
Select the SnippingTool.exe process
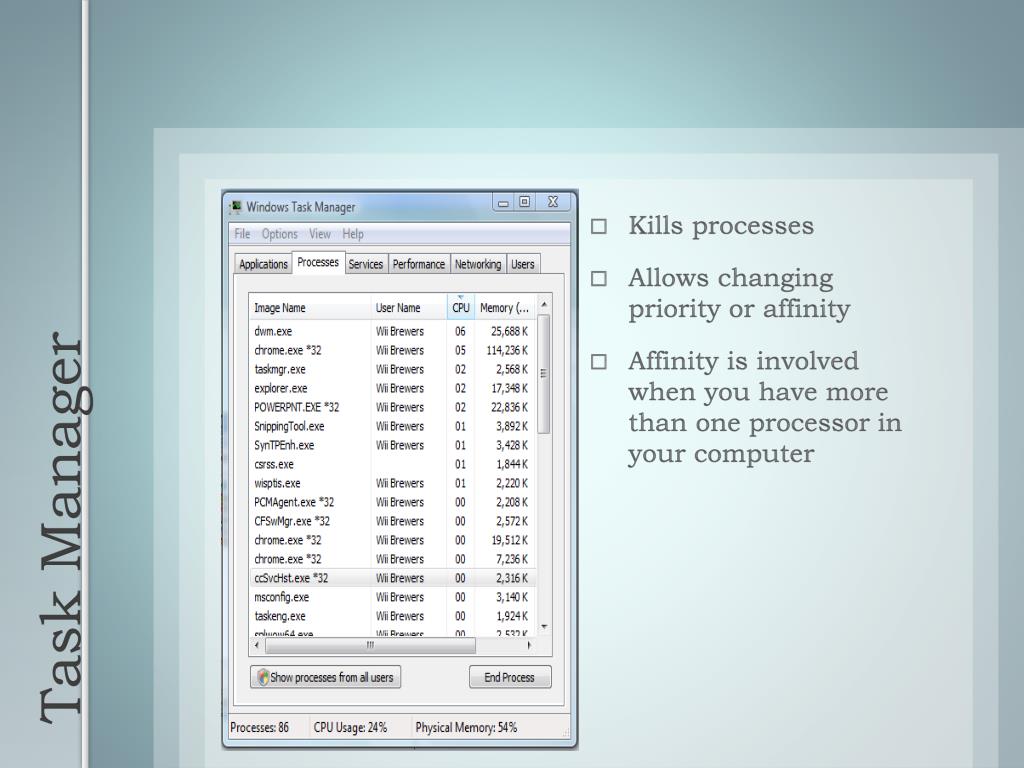click(392, 426)
